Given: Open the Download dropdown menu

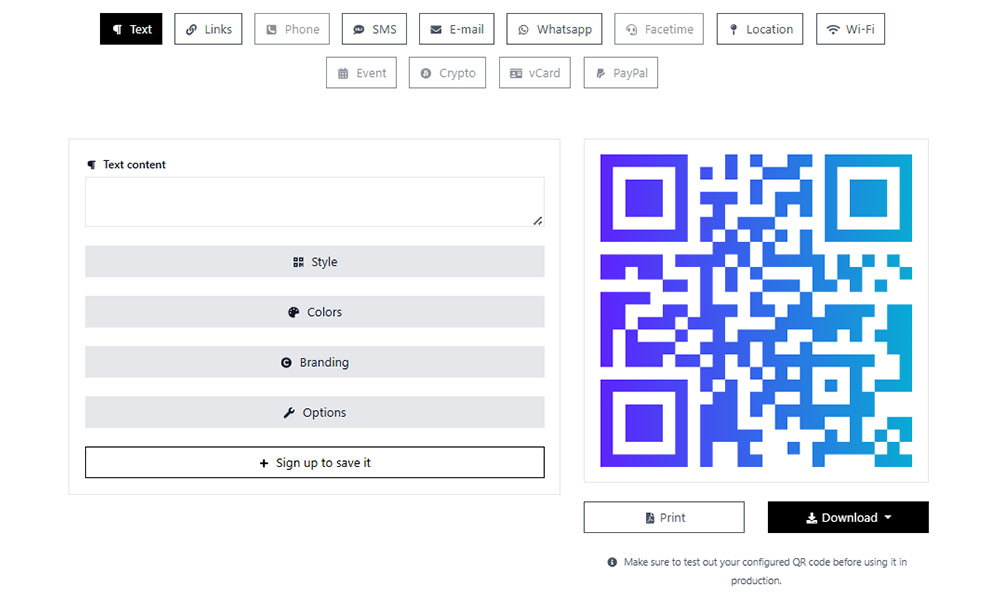Looking at the screenshot, I should click(848, 517).
